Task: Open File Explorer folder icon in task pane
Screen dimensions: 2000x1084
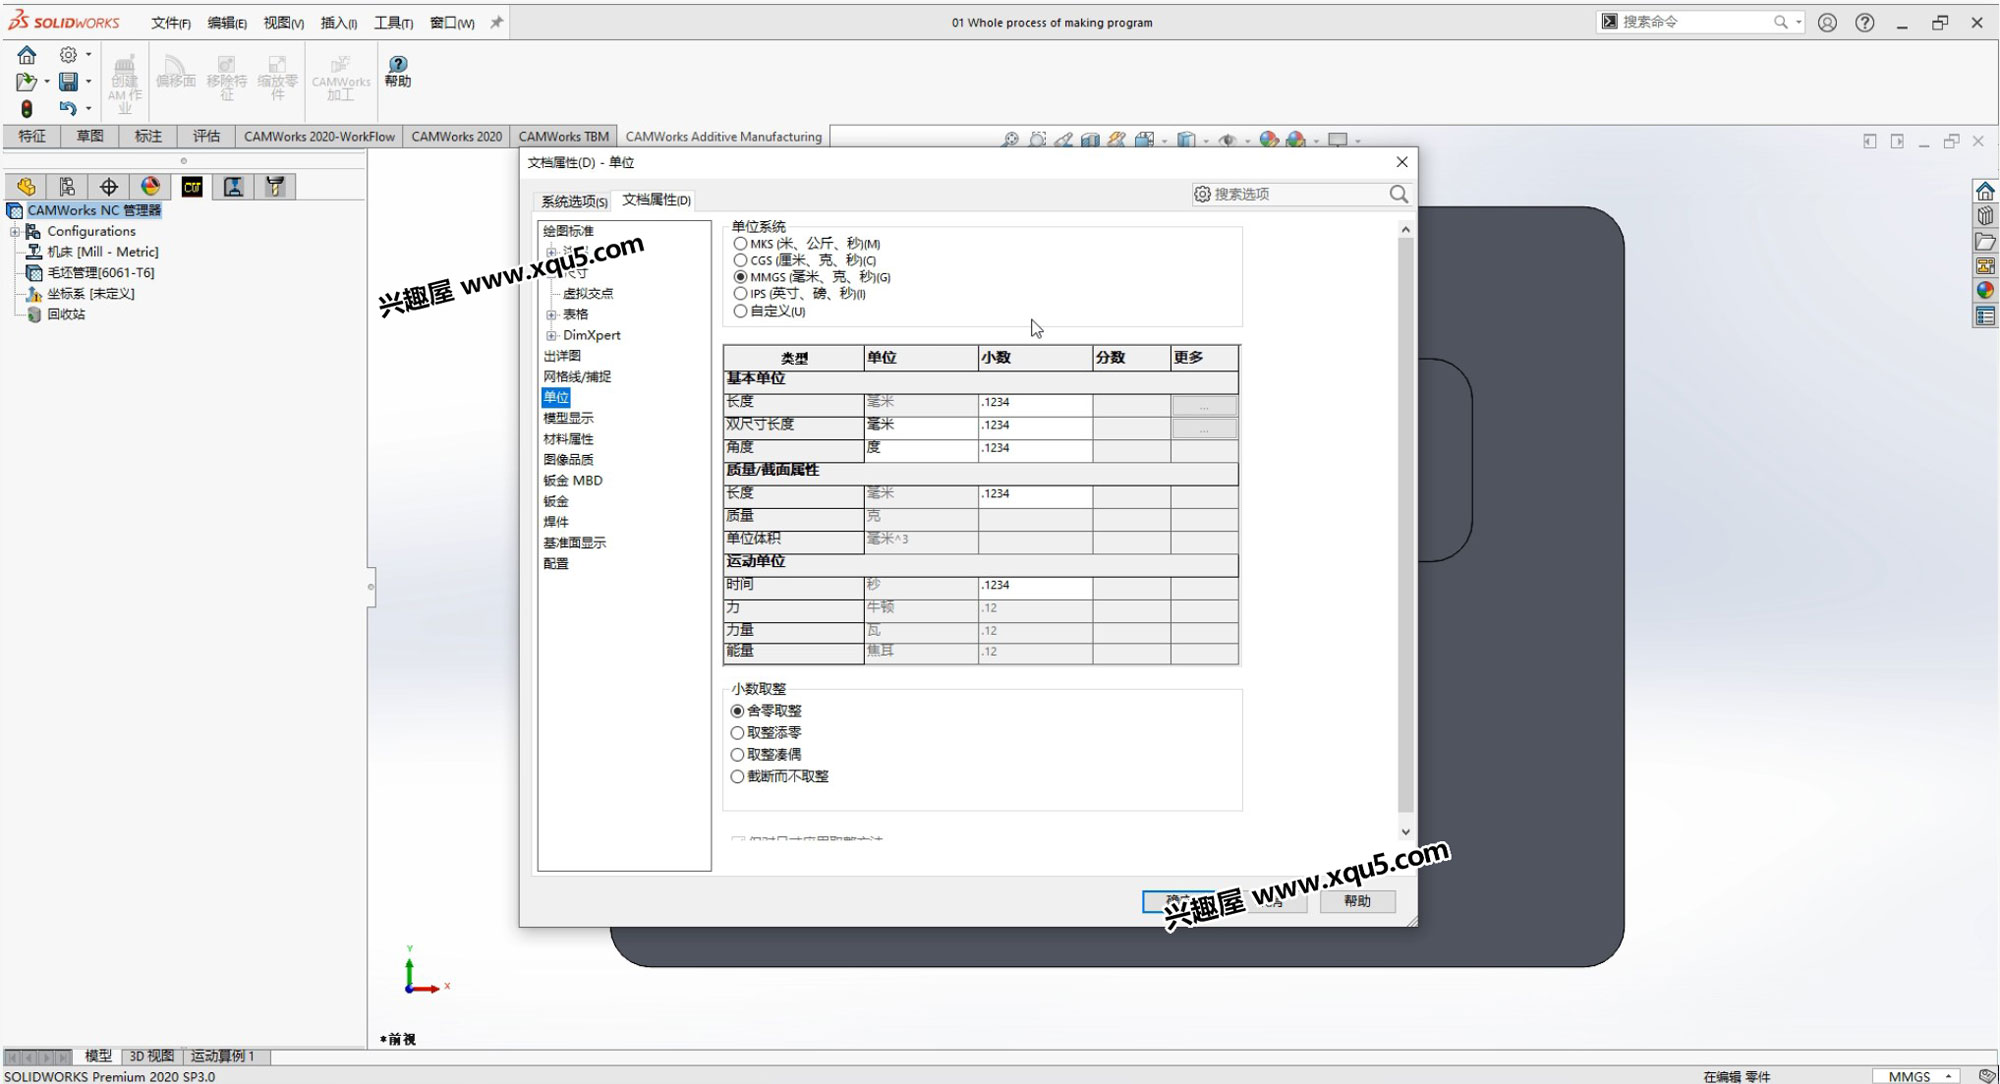Action: point(1985,241)
